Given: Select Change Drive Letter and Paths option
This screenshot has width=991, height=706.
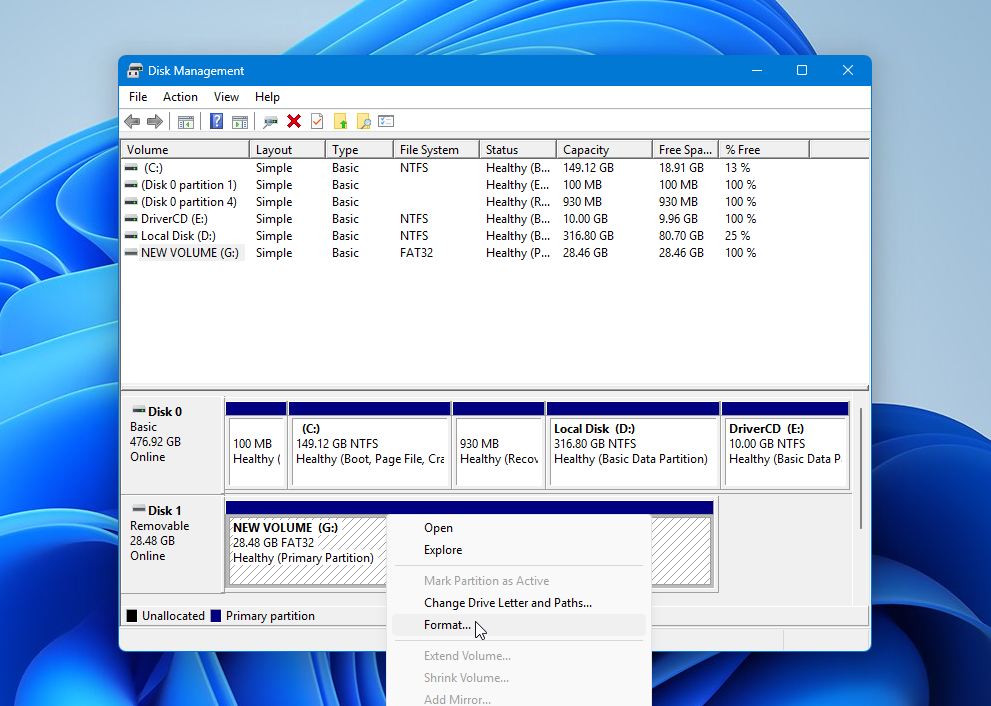Looking at the screenshot, I should pyautogui.click(x=519, y=603).
